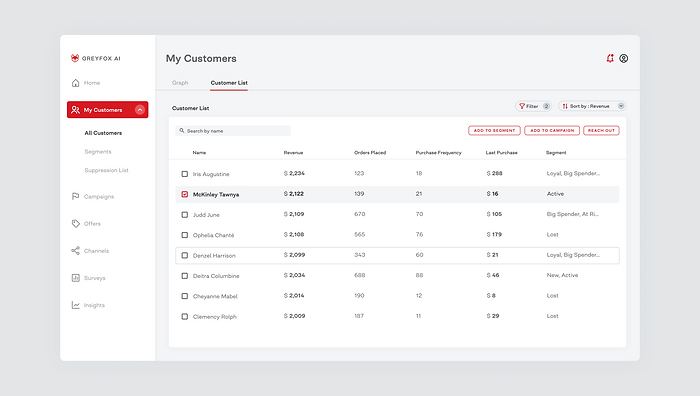Click the Reach Out button

601,130
